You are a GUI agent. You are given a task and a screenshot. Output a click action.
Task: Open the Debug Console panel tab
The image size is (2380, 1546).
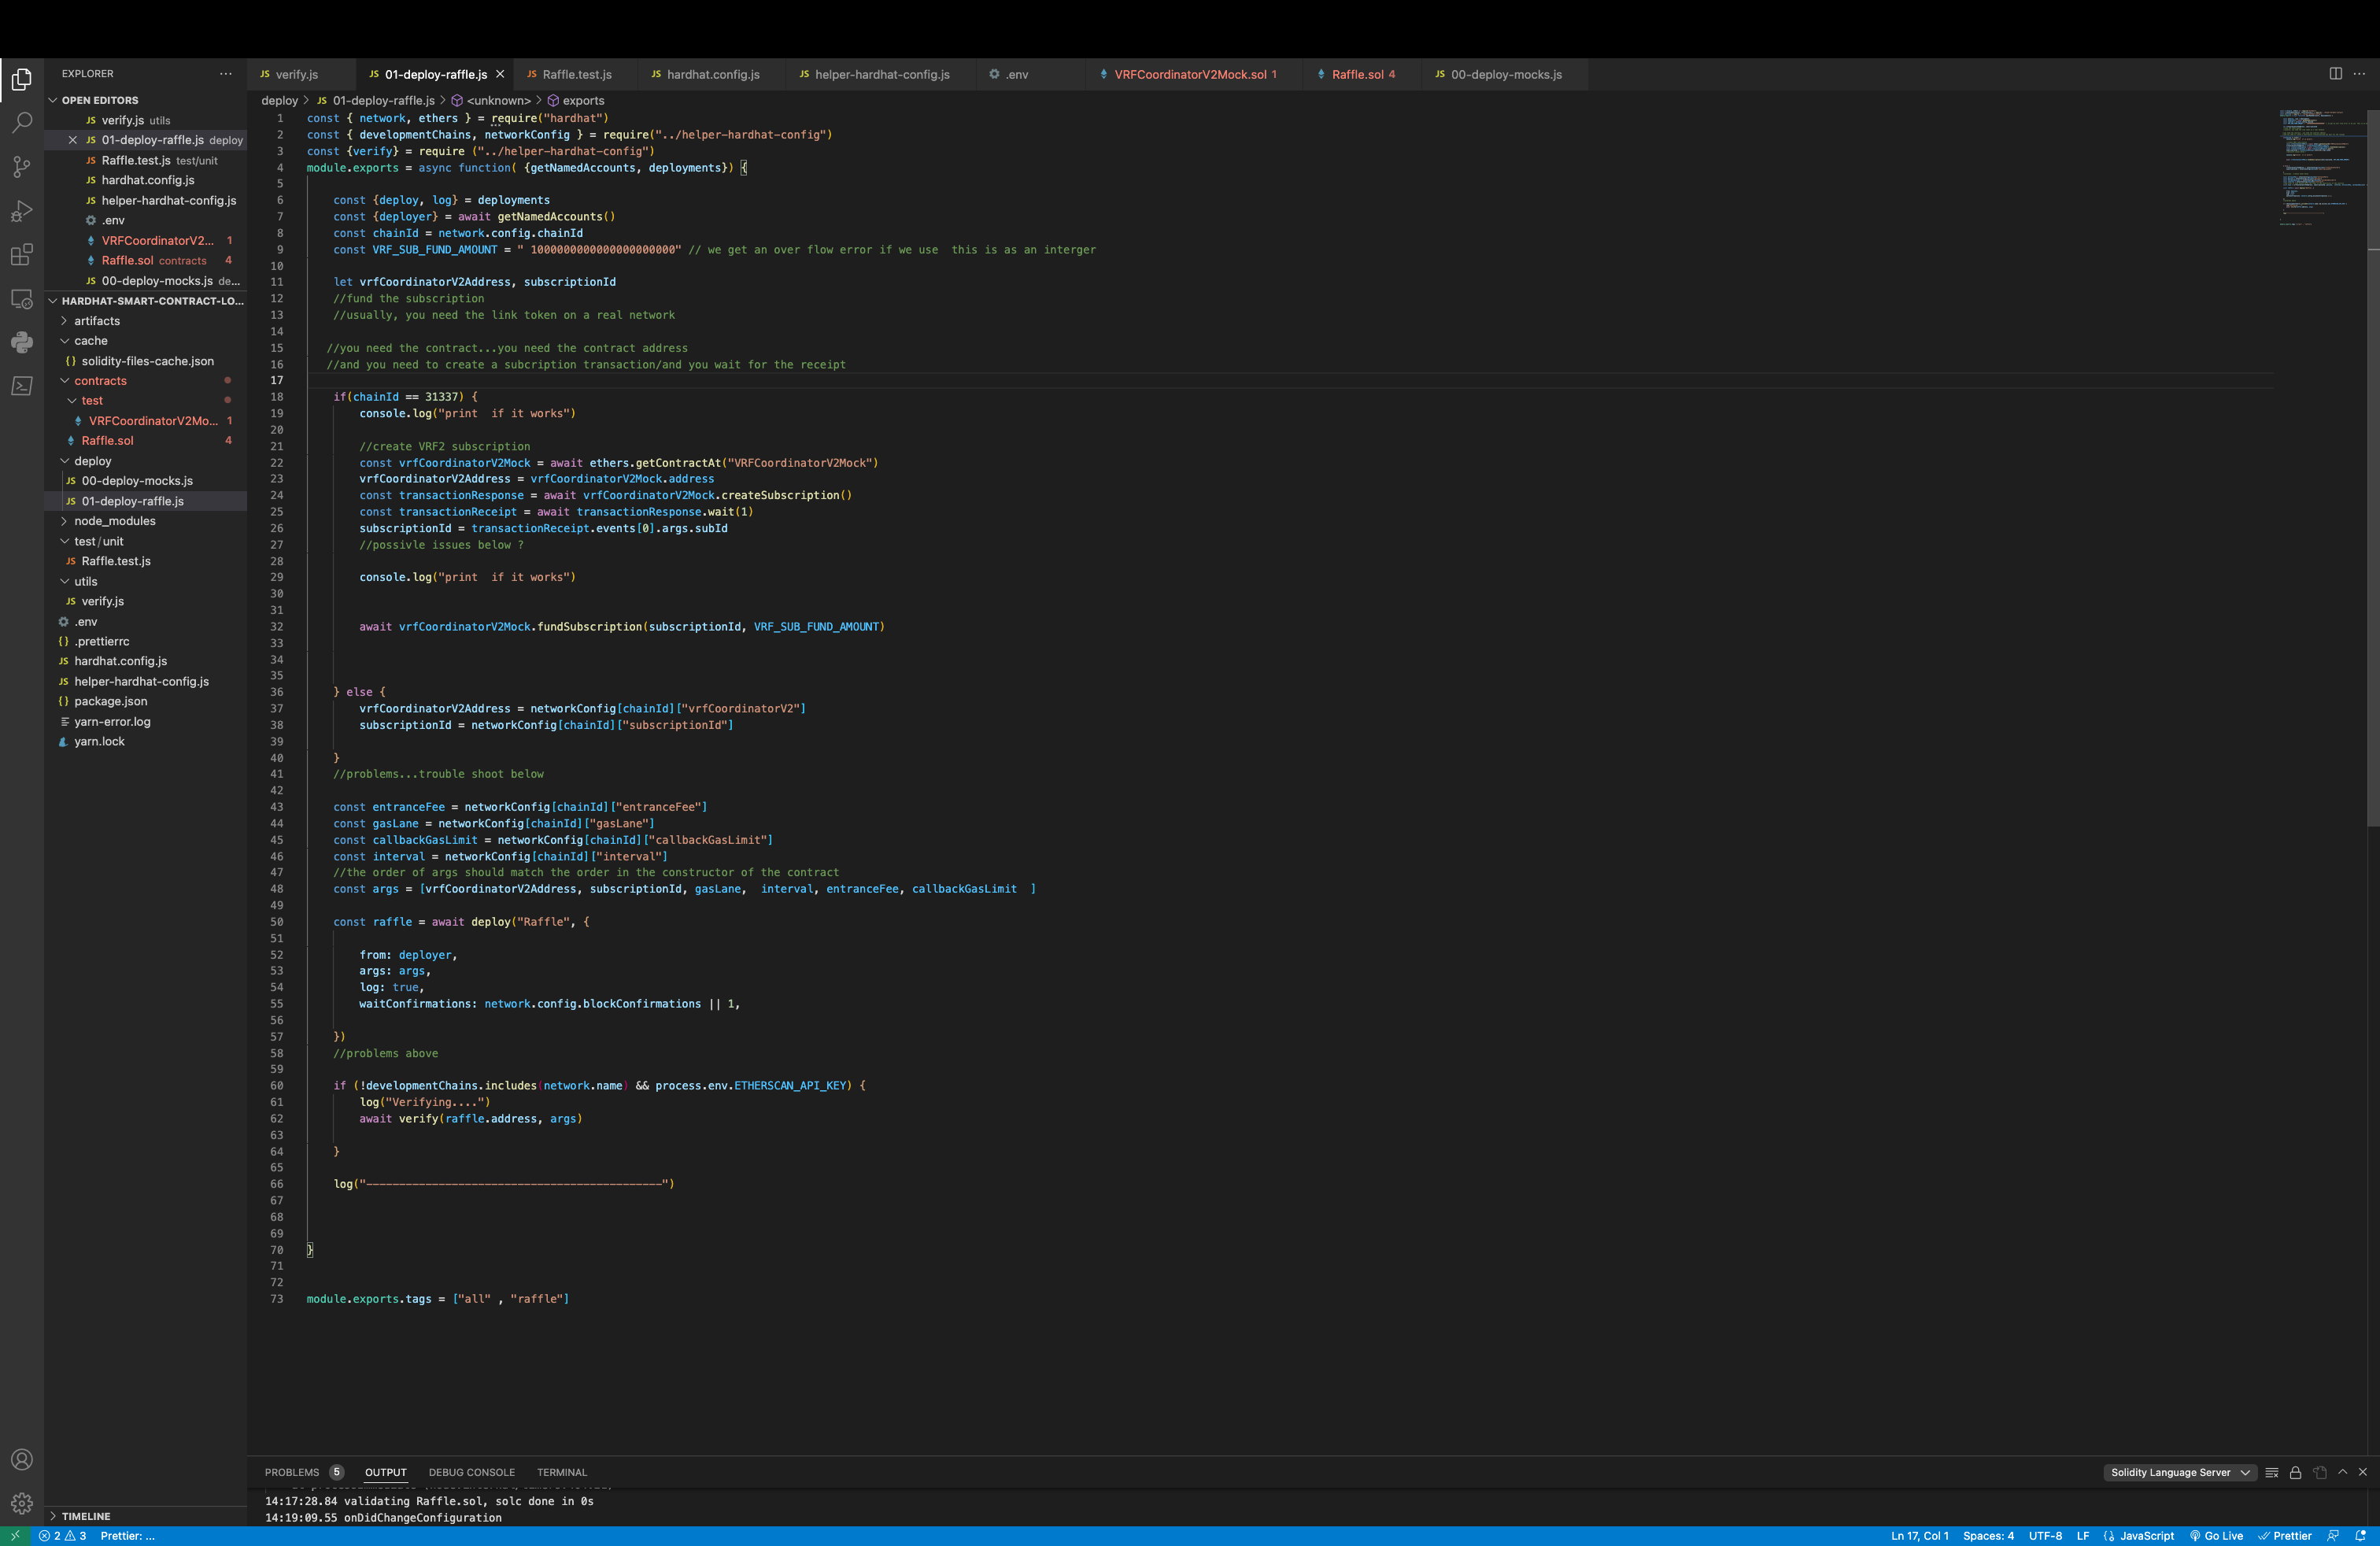[472, 1472]
